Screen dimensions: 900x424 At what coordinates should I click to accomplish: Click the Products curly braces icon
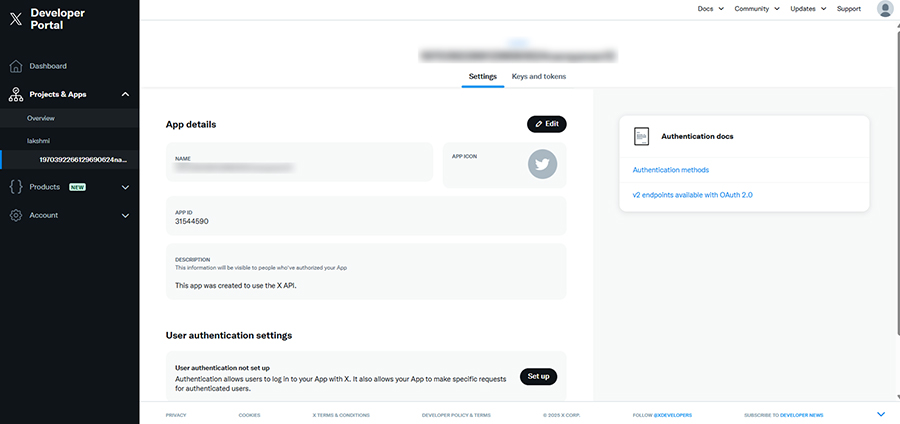pos(15,187)
